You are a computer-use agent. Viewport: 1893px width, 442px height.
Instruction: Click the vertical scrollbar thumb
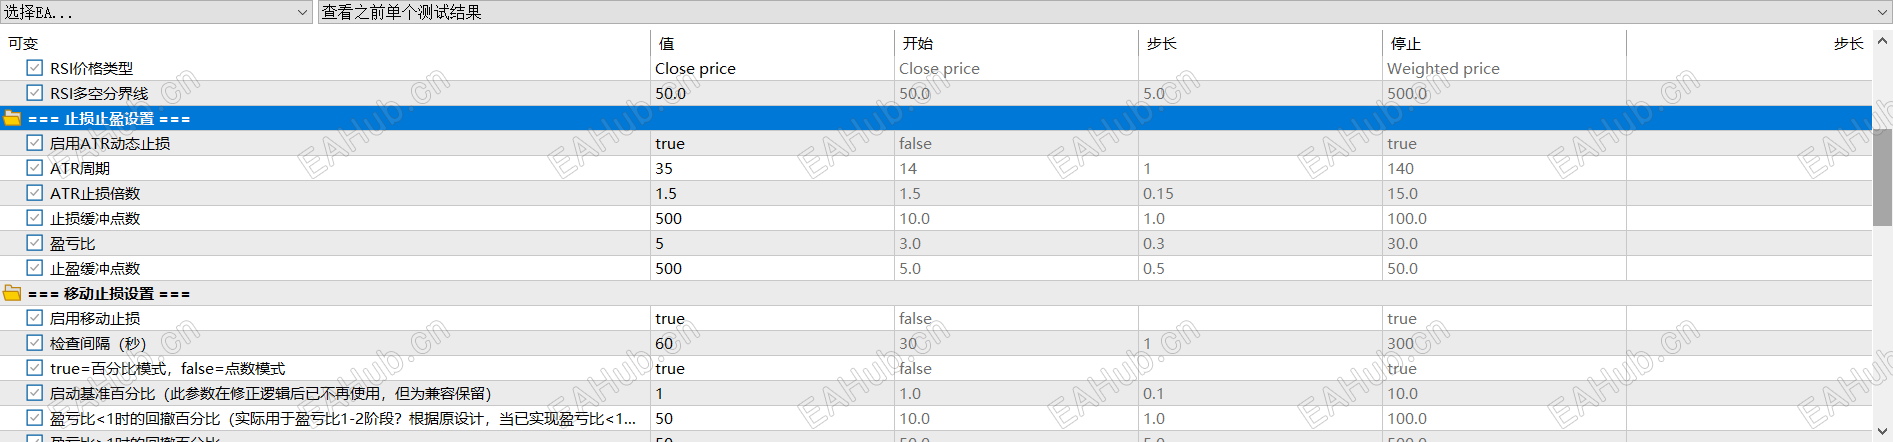click(1882, 176)
